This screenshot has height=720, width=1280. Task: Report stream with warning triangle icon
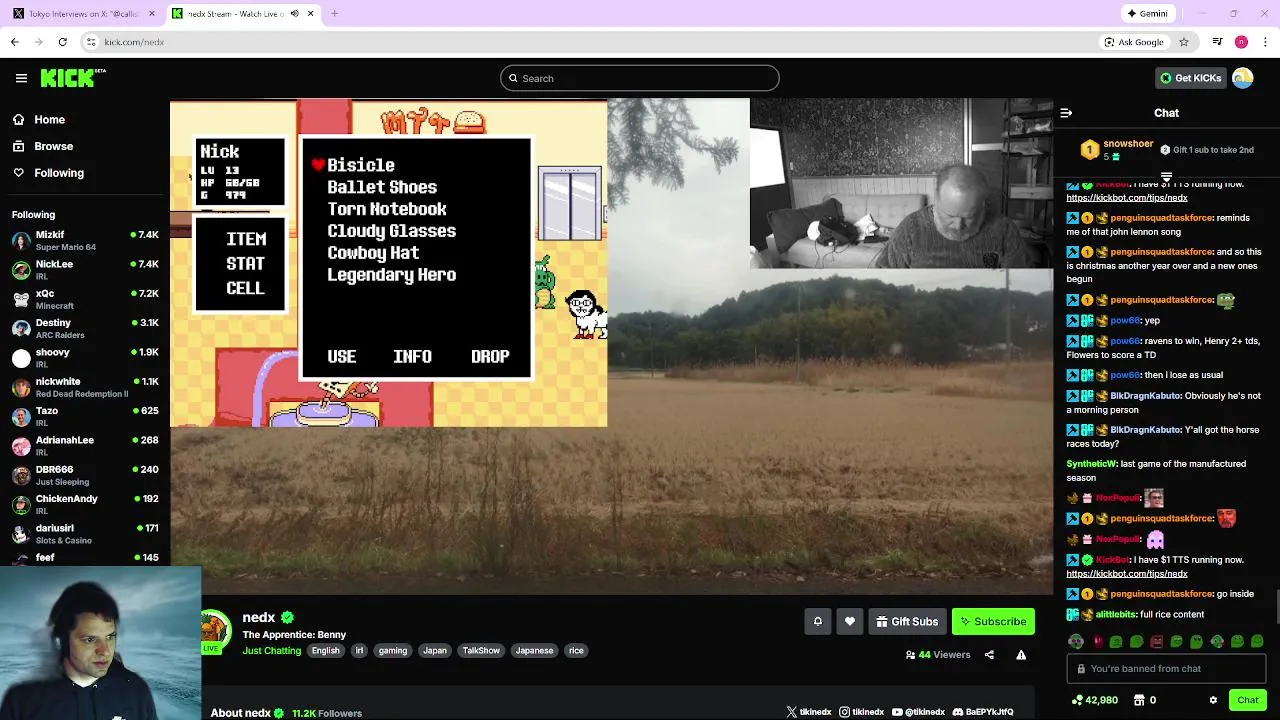1021,655
